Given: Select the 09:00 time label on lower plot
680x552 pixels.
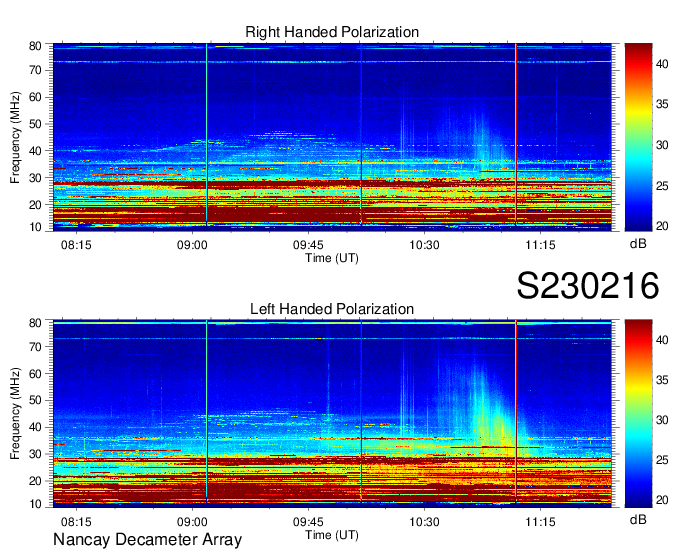Looking at the screenshot, I should click(x=192, y=522).
